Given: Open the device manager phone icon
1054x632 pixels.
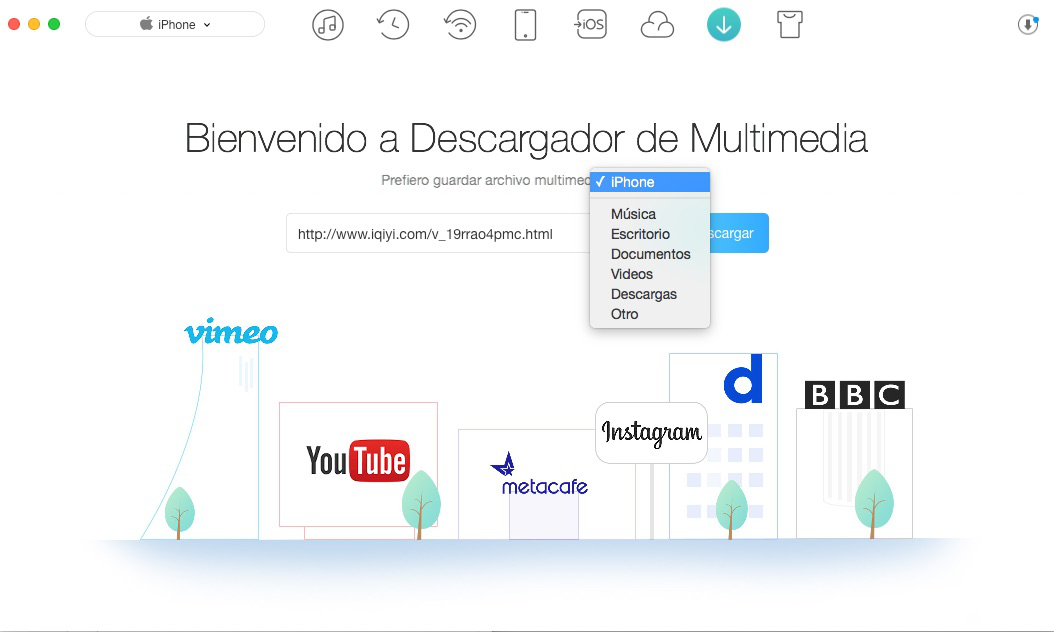Looking at the screenshot, I should (x=525, y=25).
